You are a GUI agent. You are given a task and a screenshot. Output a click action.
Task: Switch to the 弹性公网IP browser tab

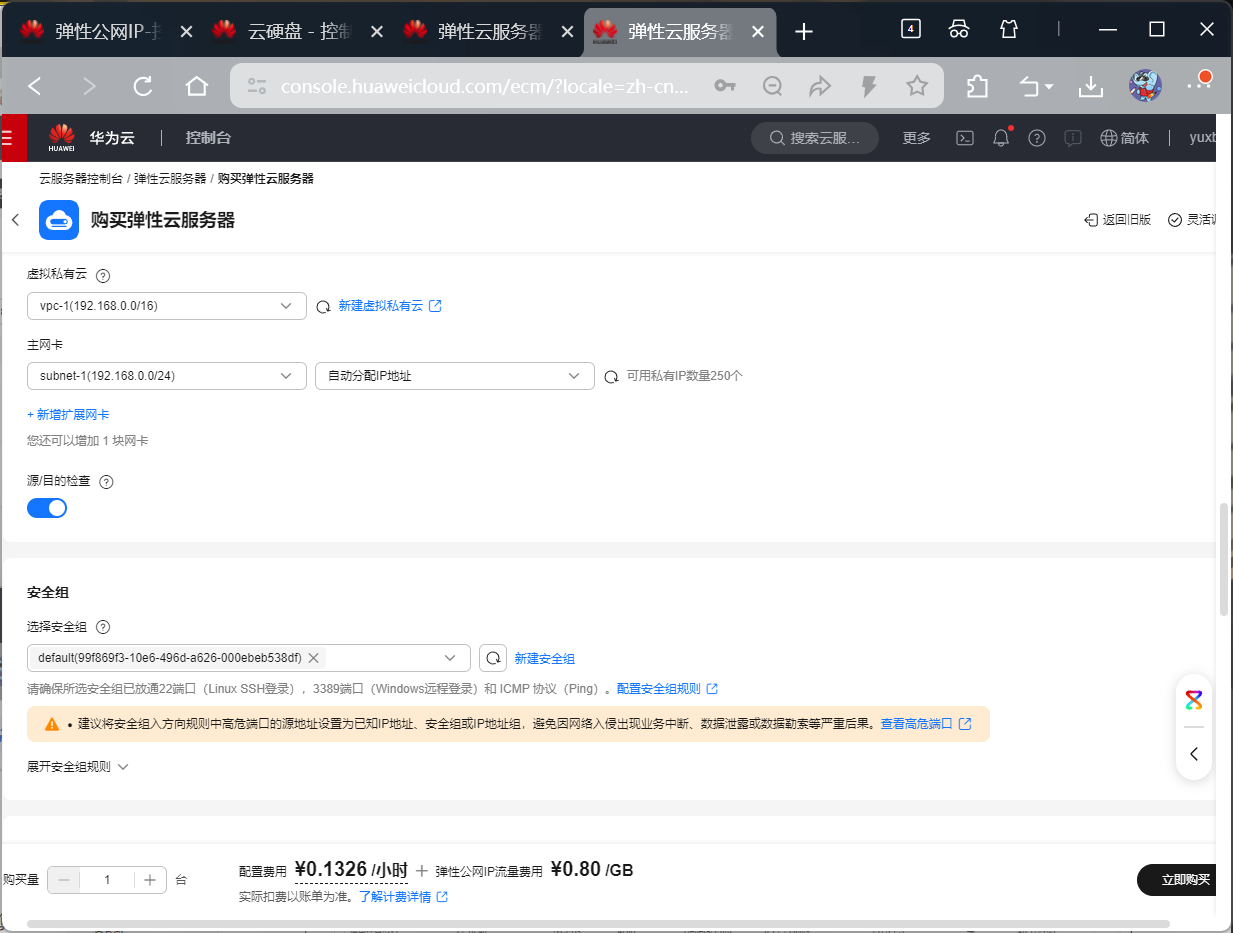[107, 31]
